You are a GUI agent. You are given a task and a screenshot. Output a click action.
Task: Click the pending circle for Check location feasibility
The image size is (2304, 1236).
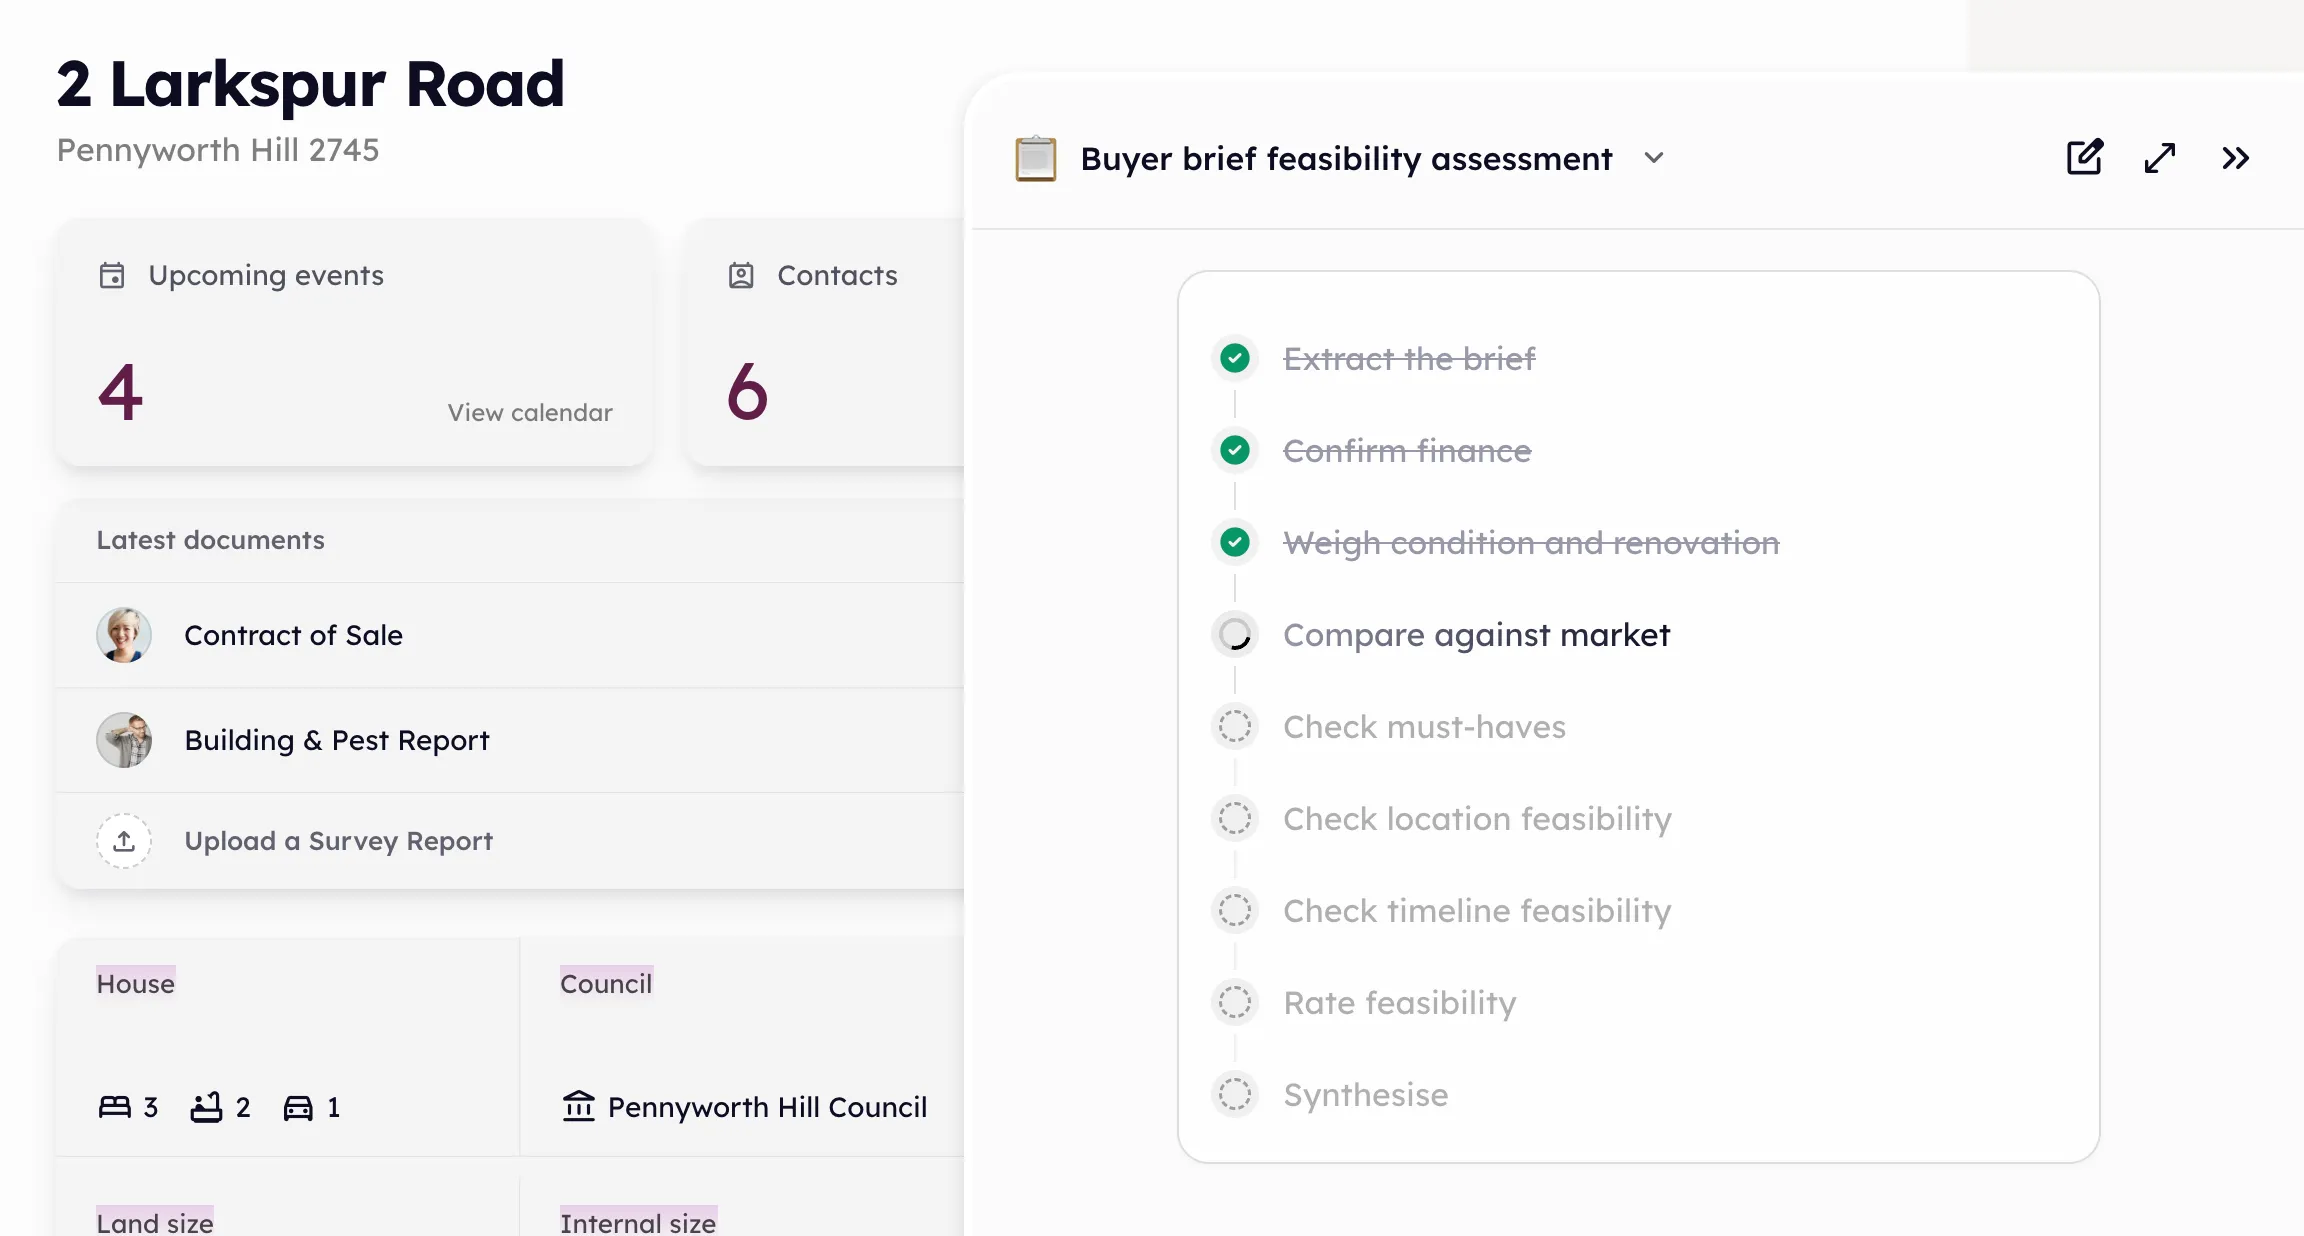[x=1235, y=818]
